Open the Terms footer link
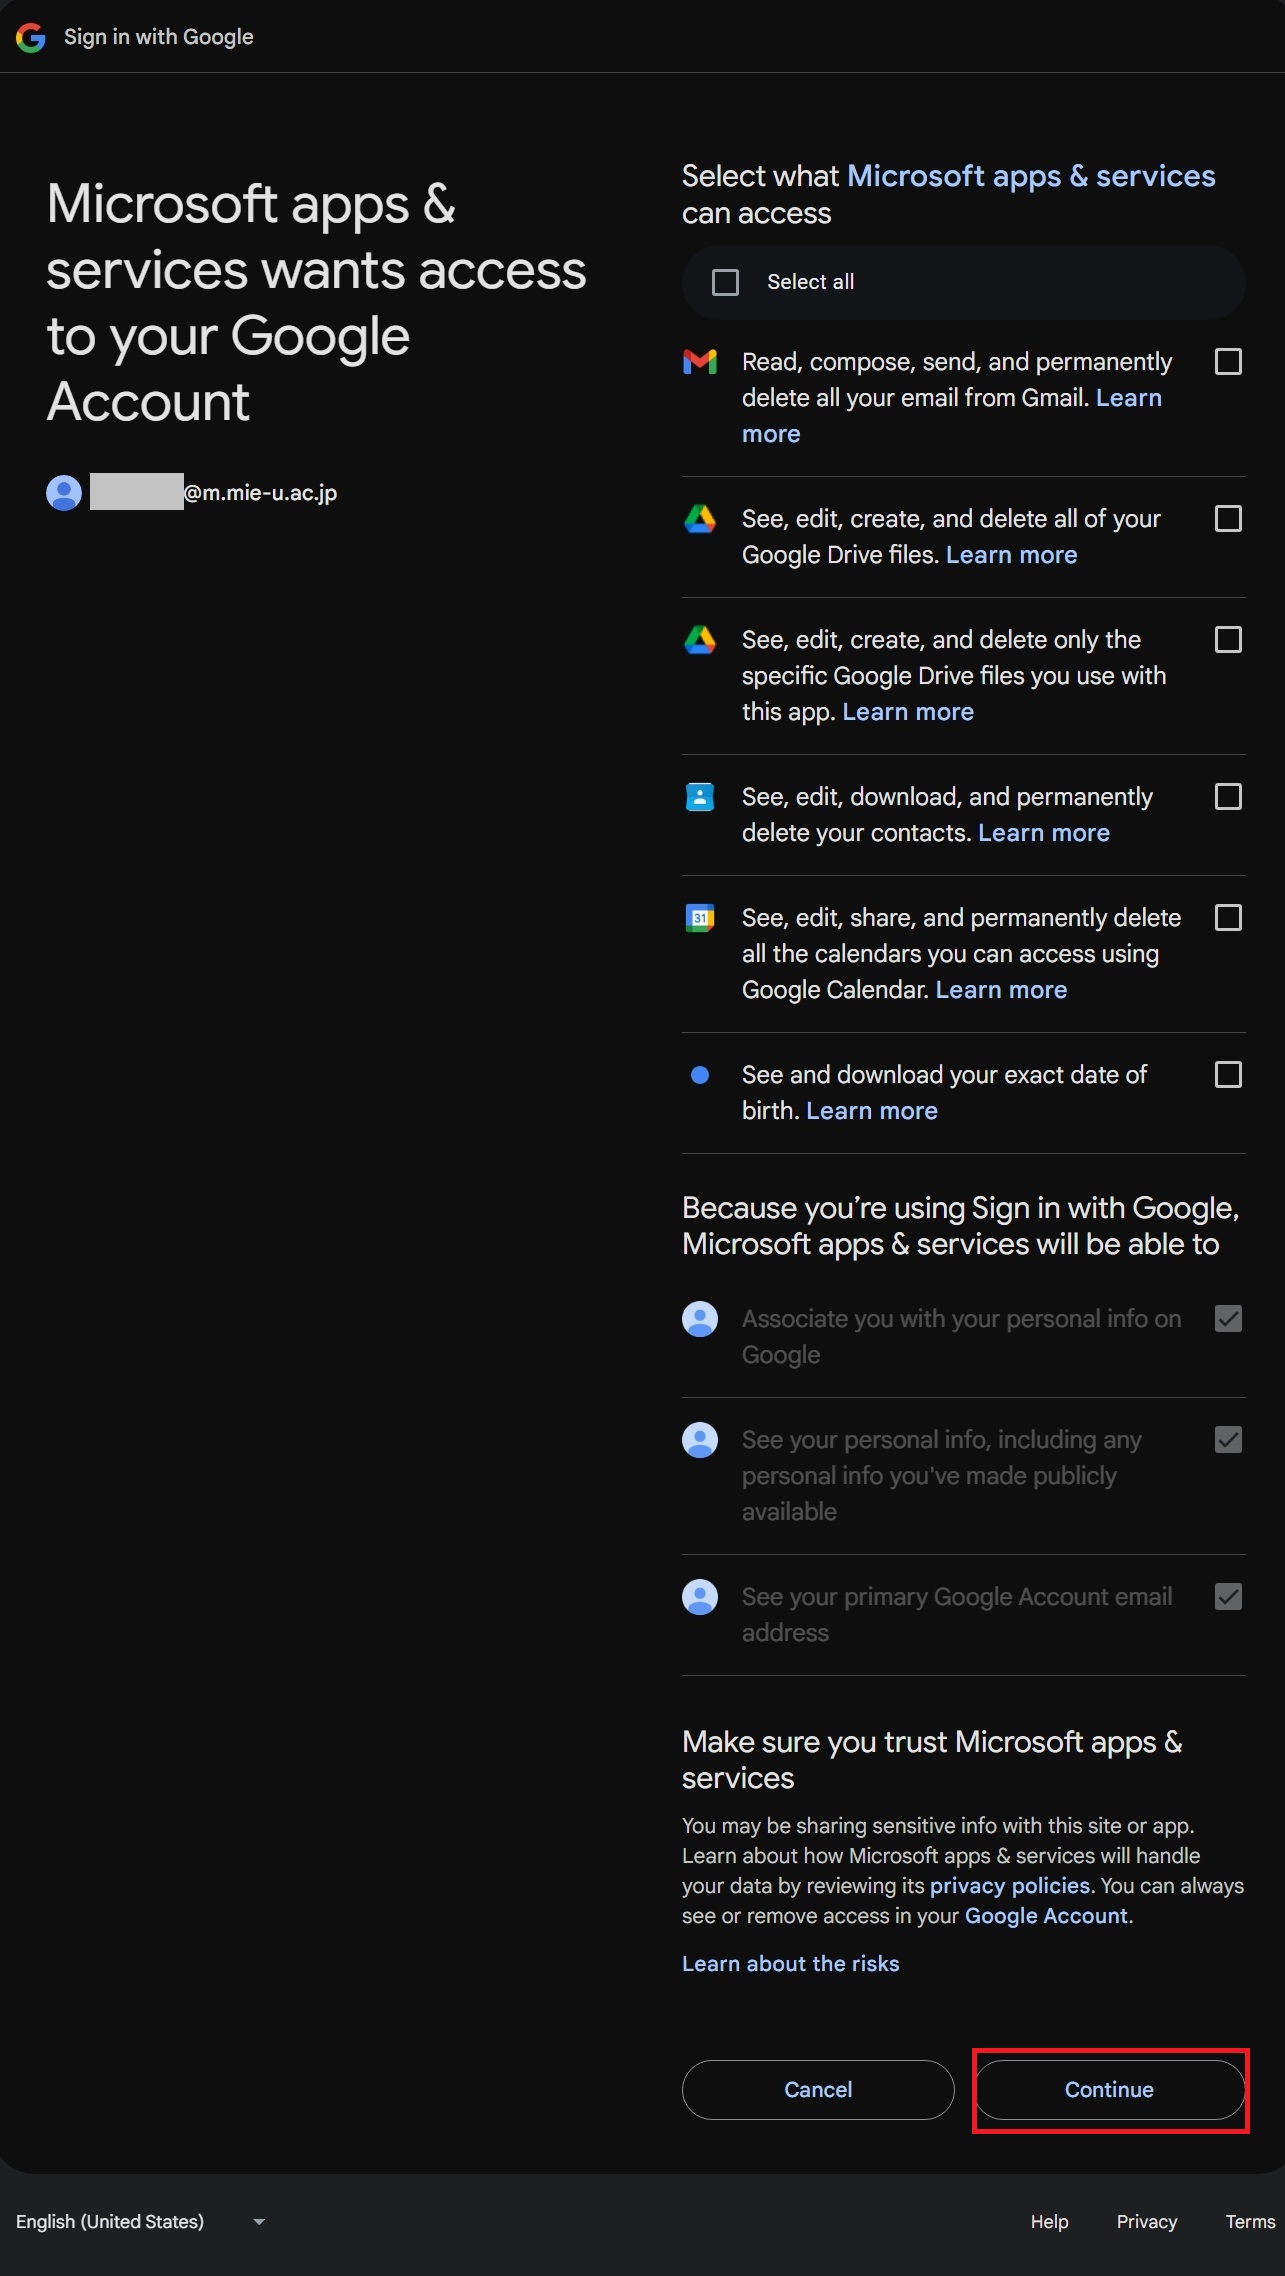Viewport: 1285px width, 2276px height. [1251, 2221]
